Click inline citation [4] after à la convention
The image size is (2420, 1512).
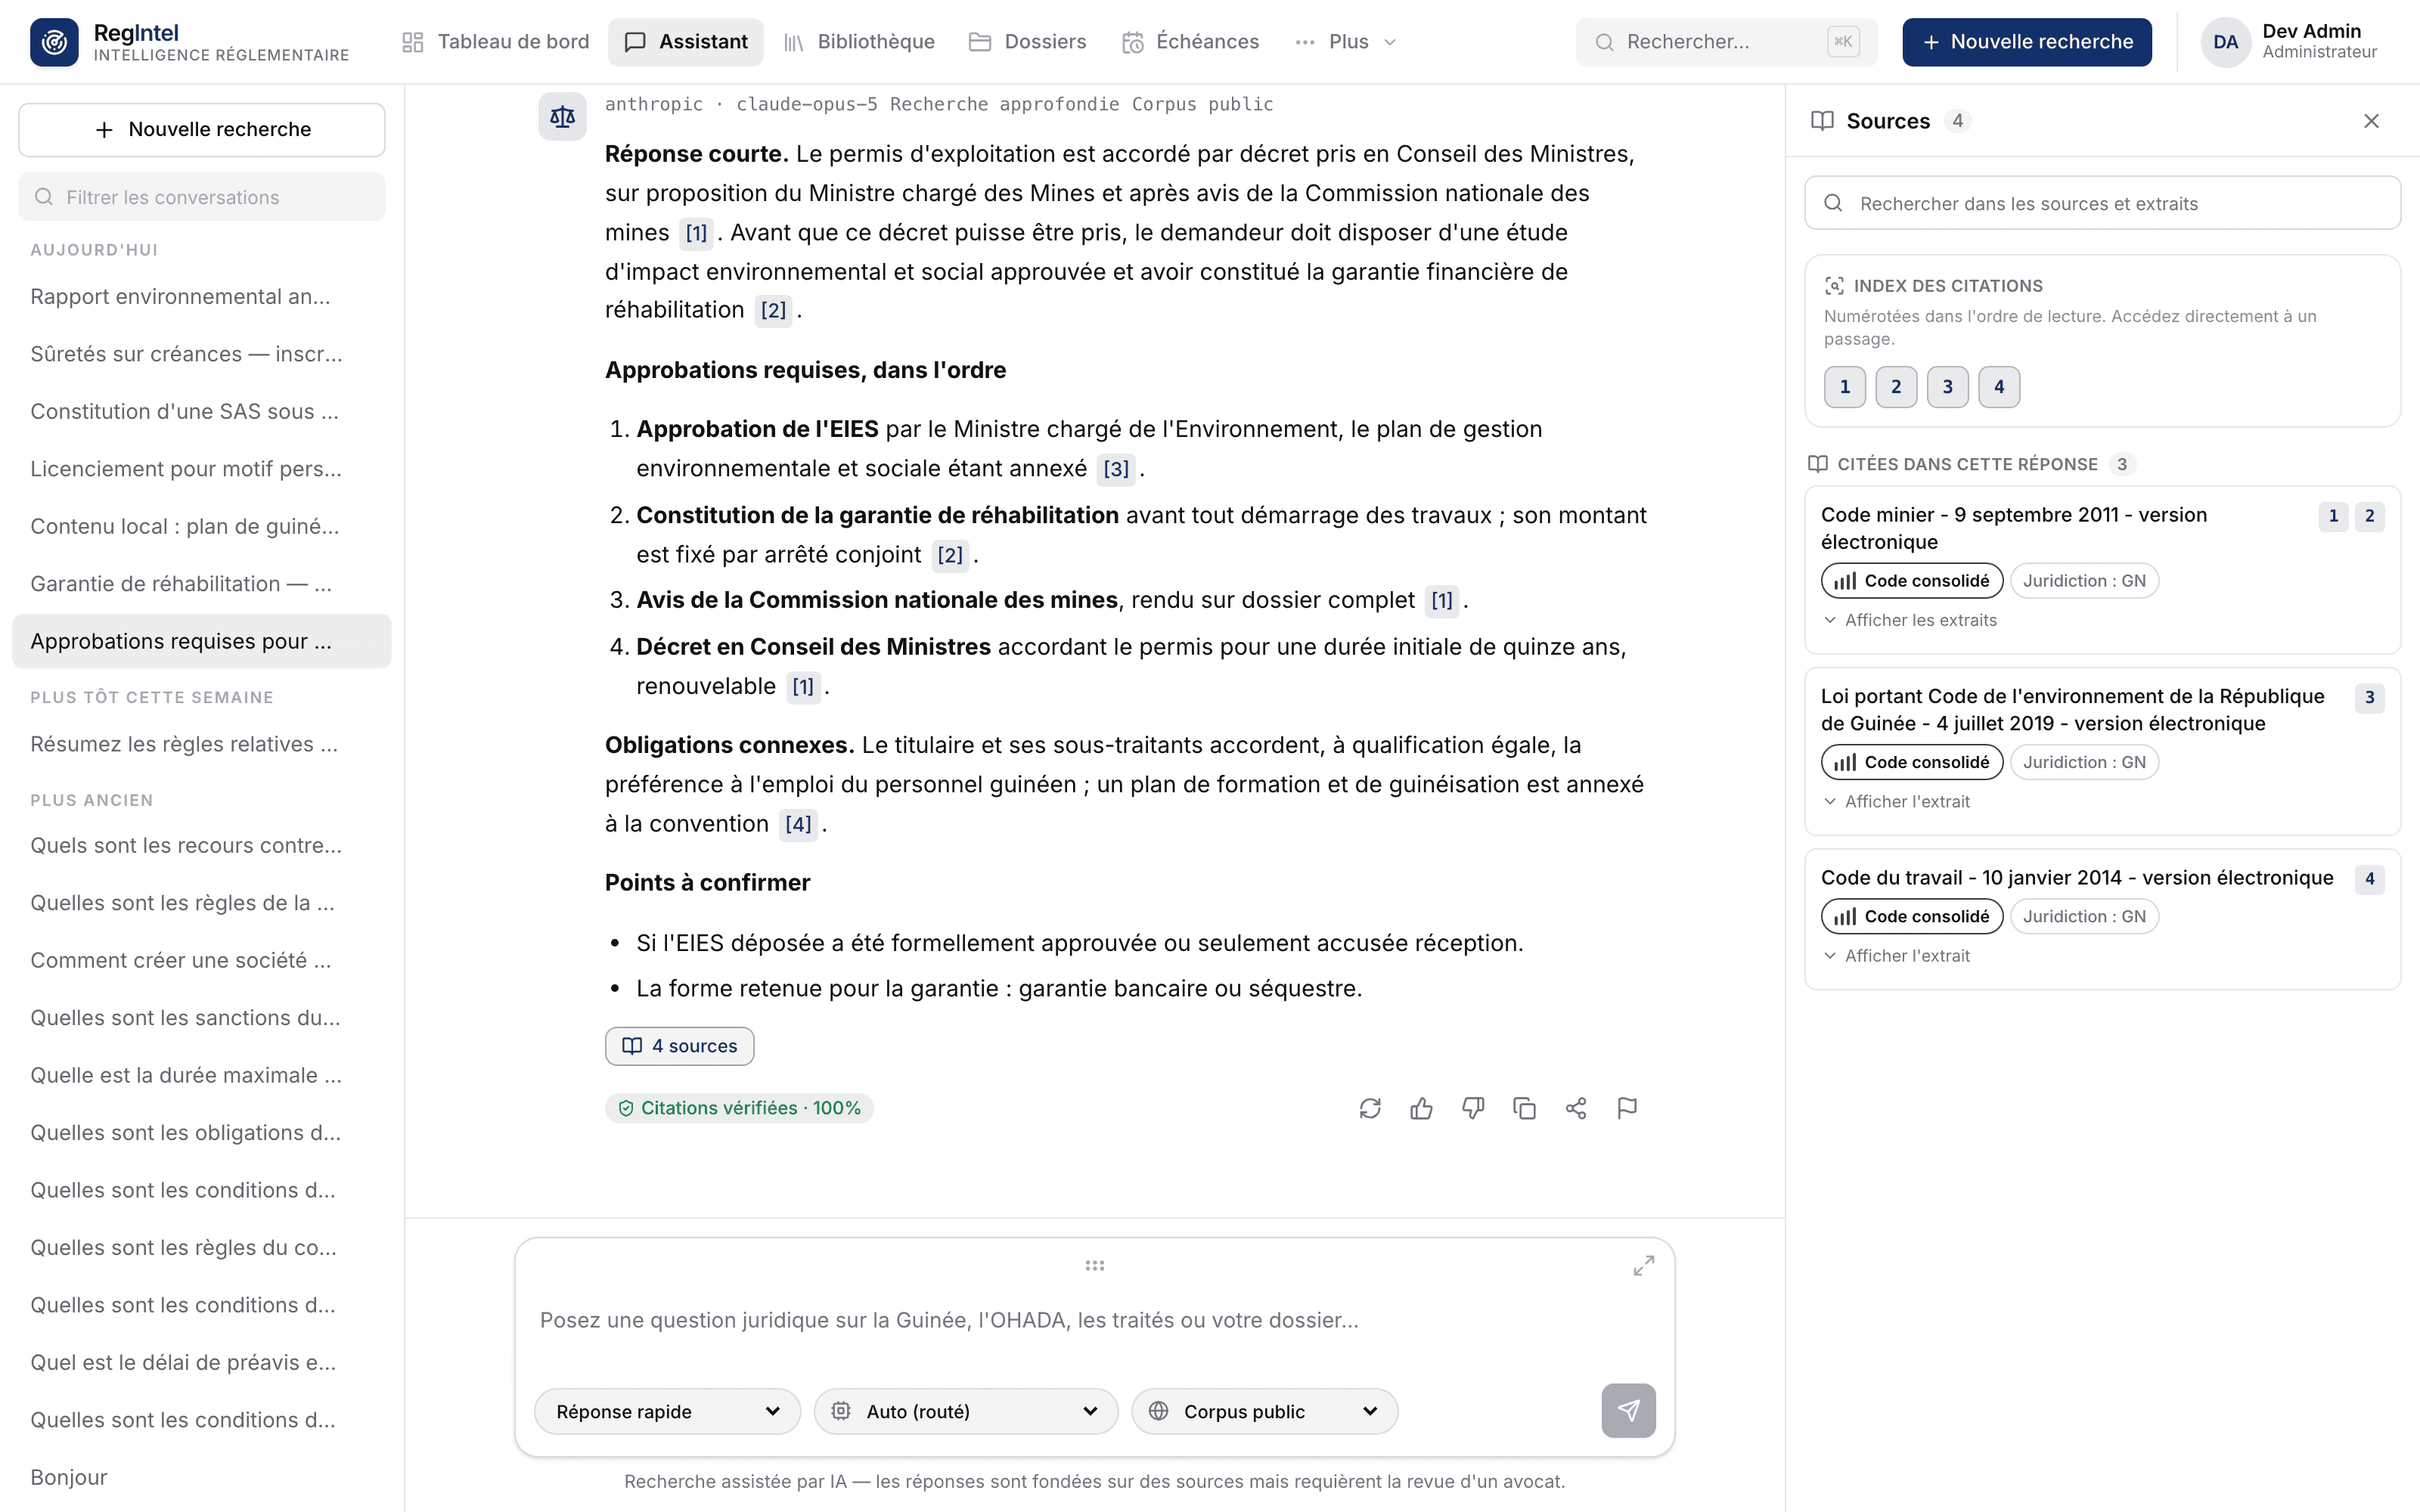[x=798, y=824]
